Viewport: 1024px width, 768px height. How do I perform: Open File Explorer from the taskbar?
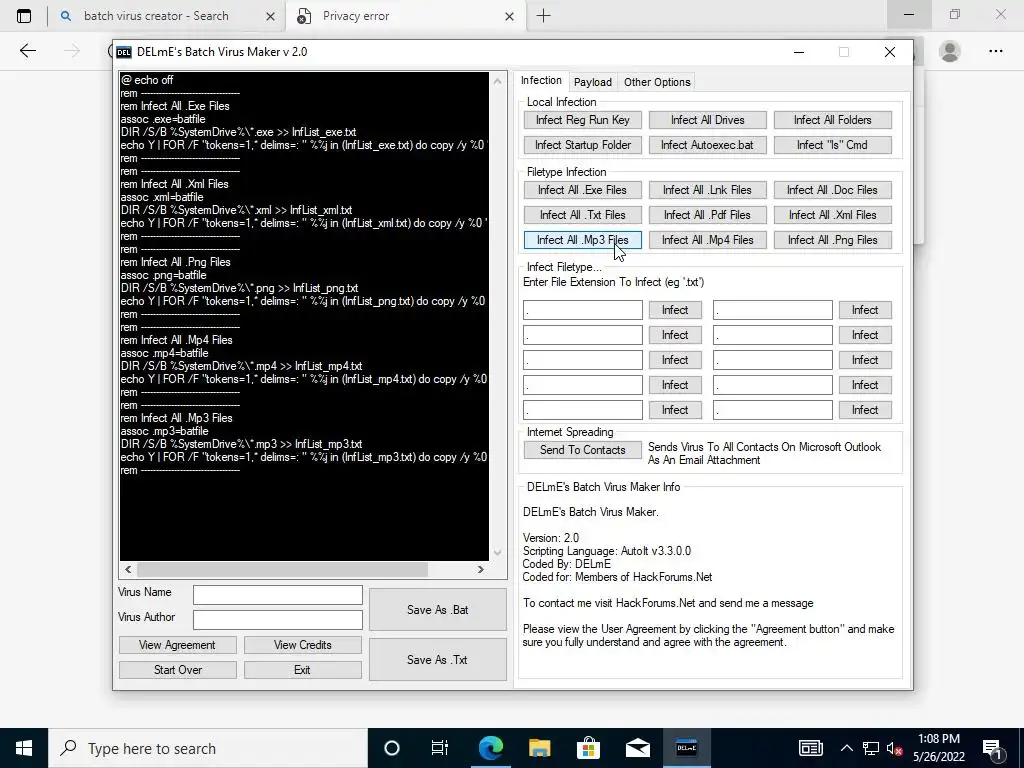[x=539, y=748]
